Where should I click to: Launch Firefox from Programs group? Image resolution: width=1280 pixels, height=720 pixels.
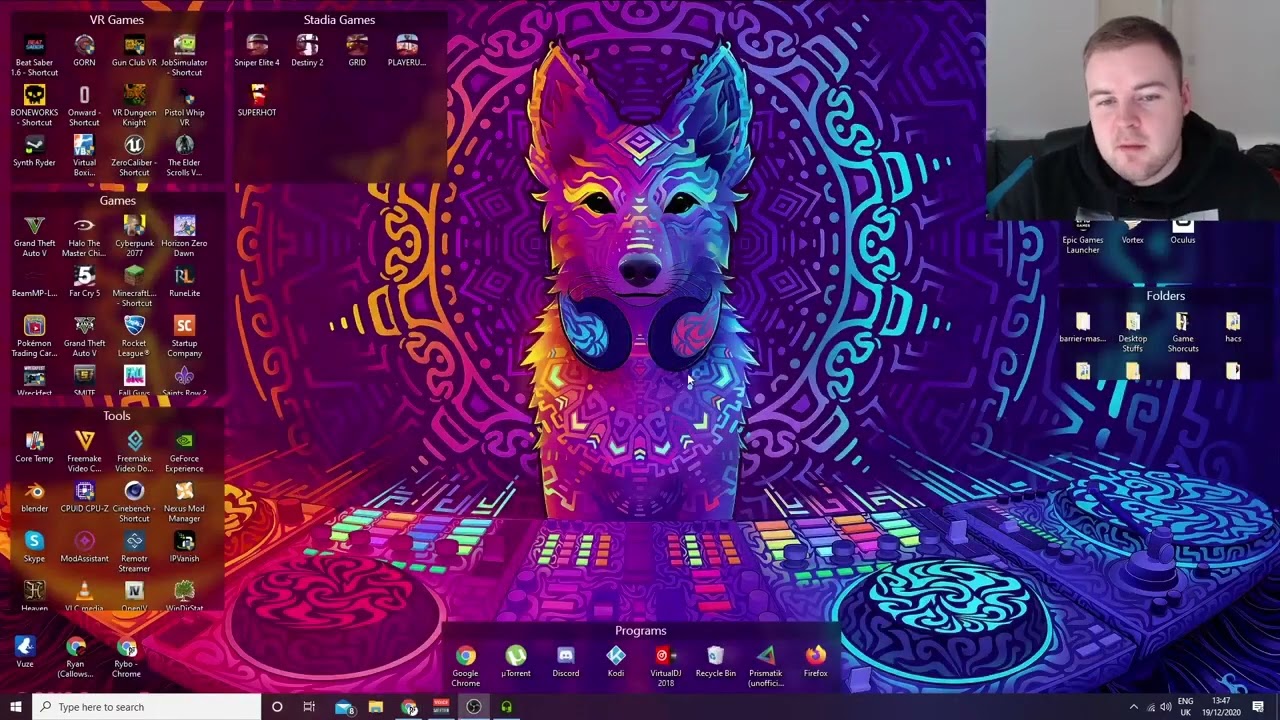tap(815, 657)
